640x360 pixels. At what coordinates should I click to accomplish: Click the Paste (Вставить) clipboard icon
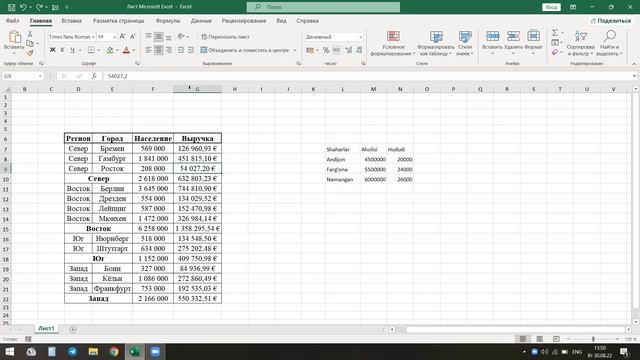(x=14, y=37)
